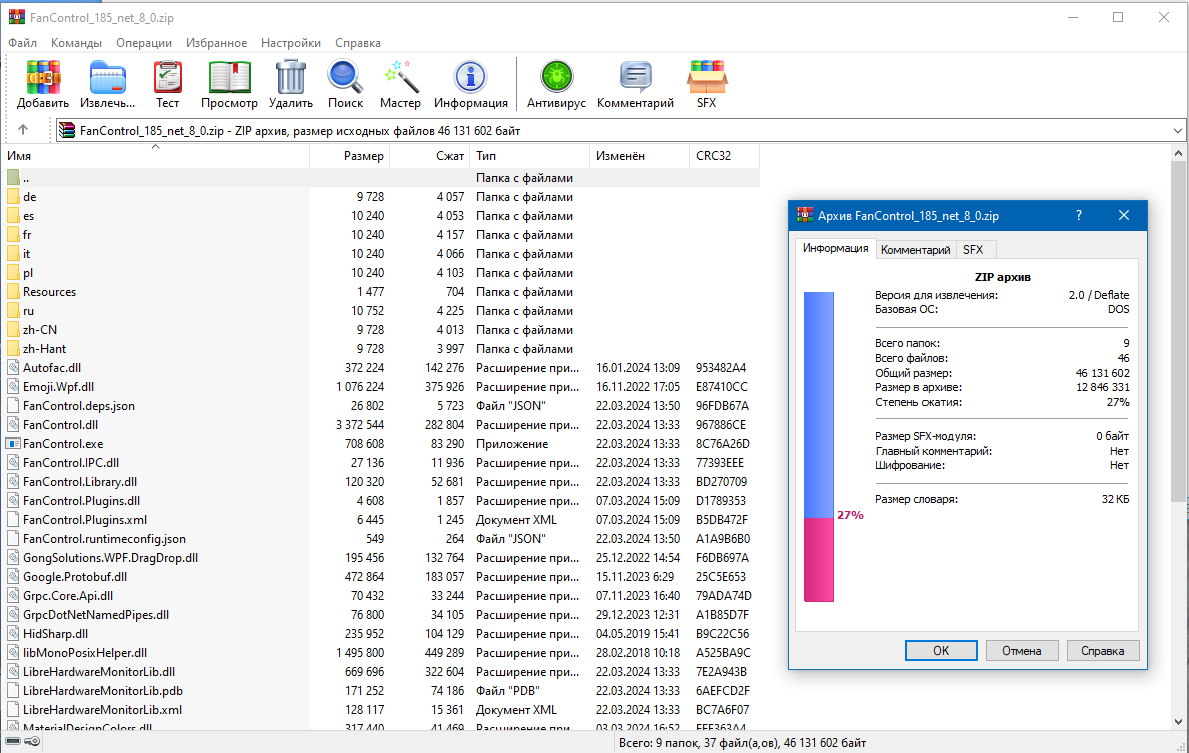
Task: Go up one folder level arrow
Action: point(23,130)
